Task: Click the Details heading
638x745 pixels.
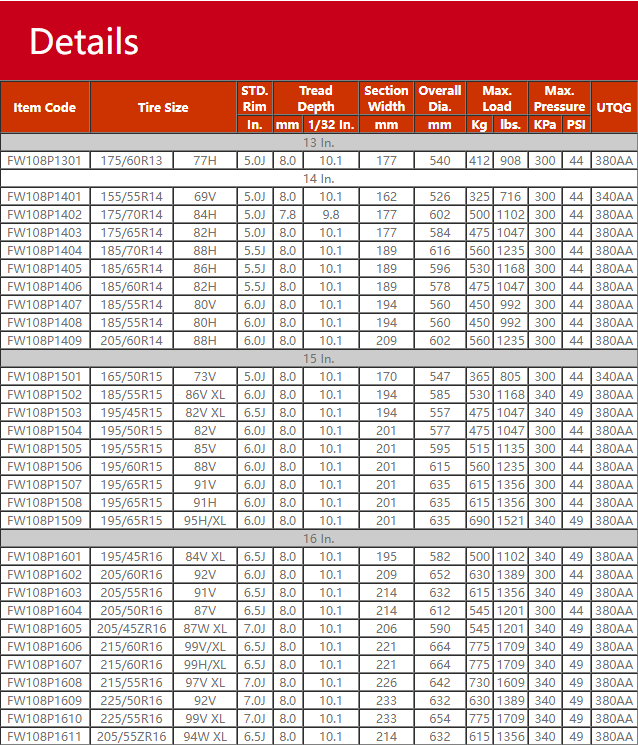Action: tap(84, 41)
